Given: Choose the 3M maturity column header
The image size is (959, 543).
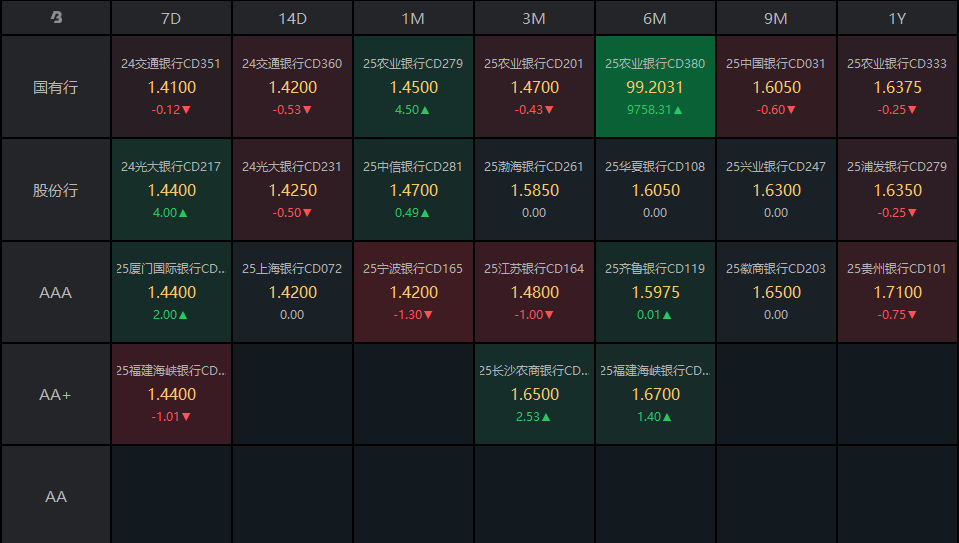Looking at the screenshot, I should coord(534,18).
